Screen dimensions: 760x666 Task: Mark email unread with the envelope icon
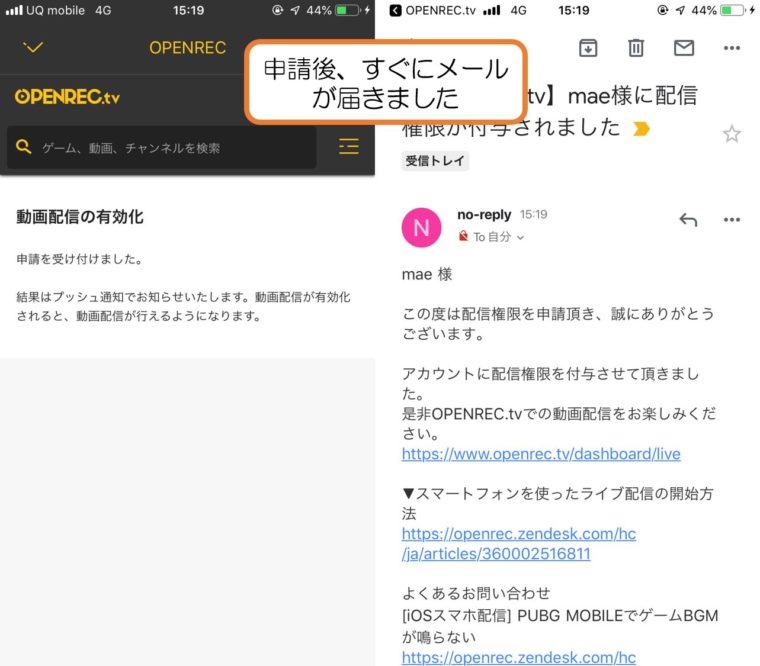684,48
